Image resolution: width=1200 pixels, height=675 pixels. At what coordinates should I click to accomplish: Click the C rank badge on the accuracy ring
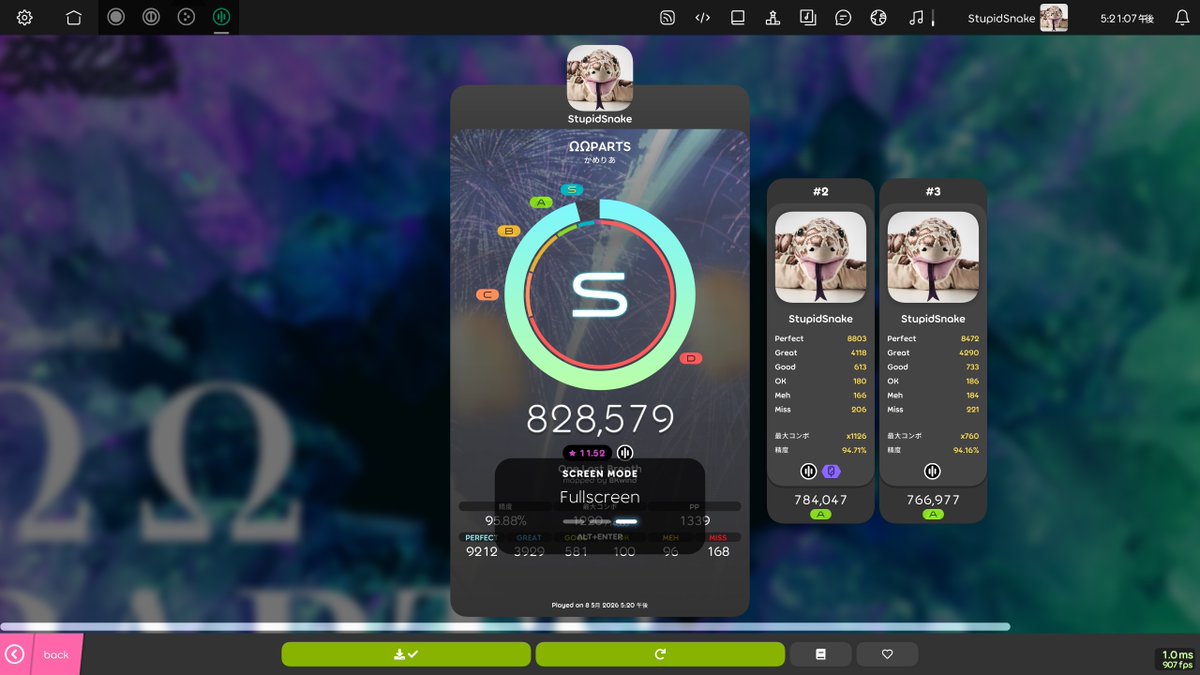point(487,295)
